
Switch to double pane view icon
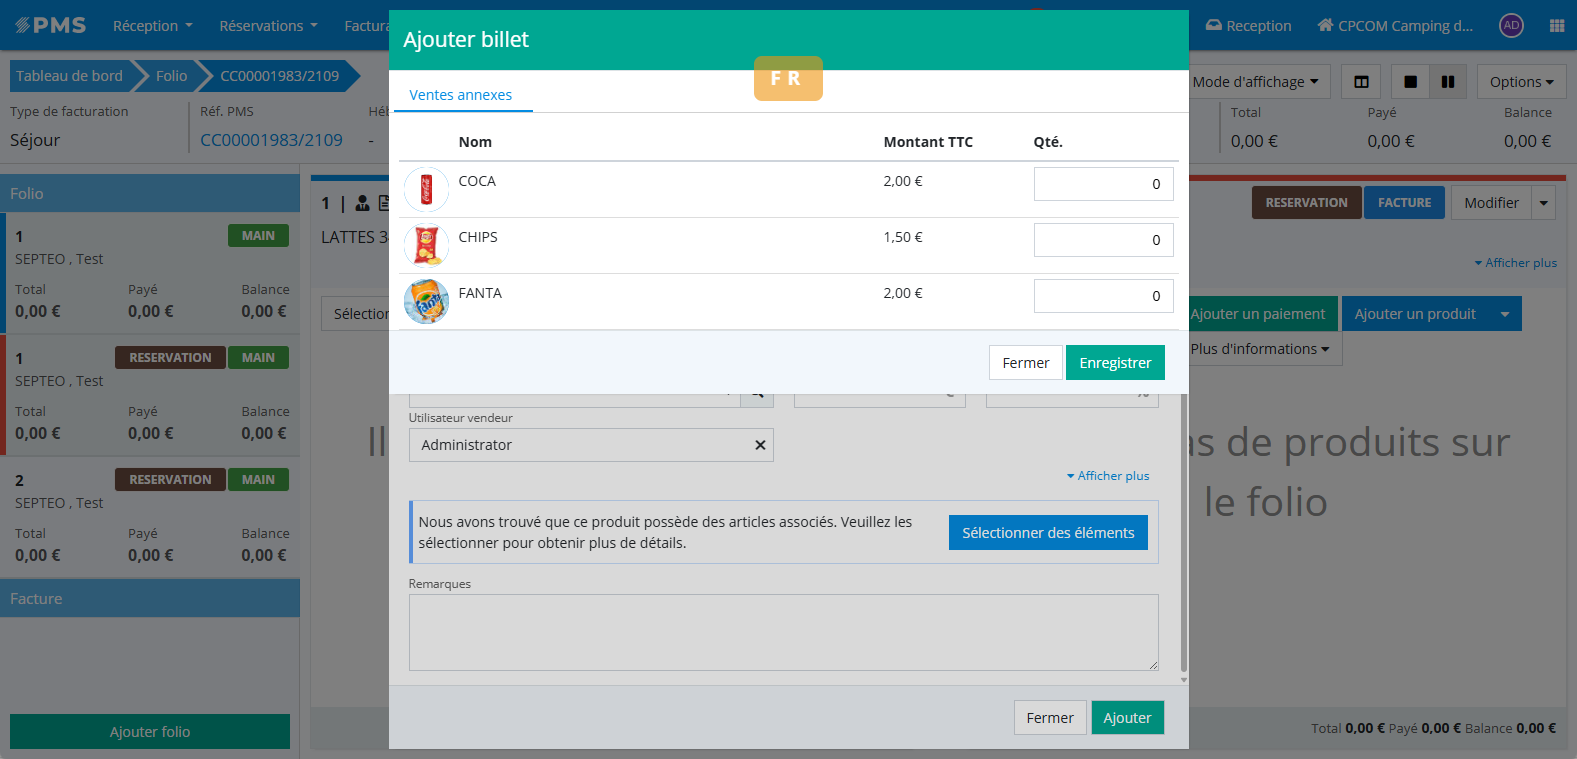(x=1447, y=82)
